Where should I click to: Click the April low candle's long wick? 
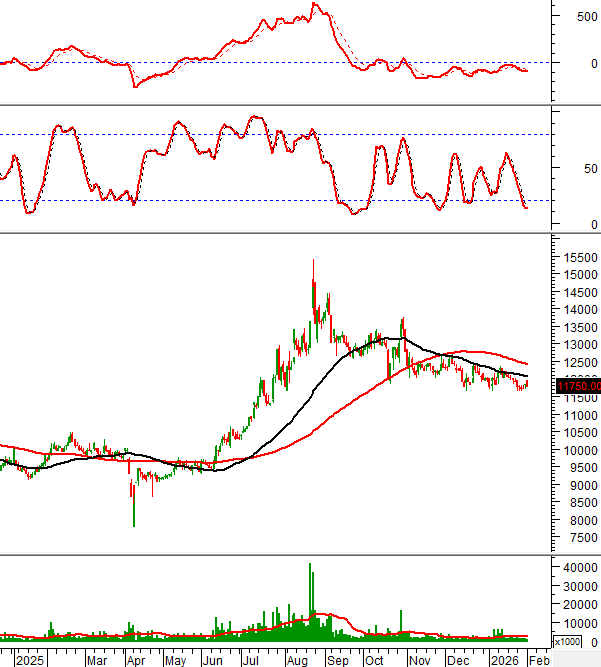tap(134, 512)
